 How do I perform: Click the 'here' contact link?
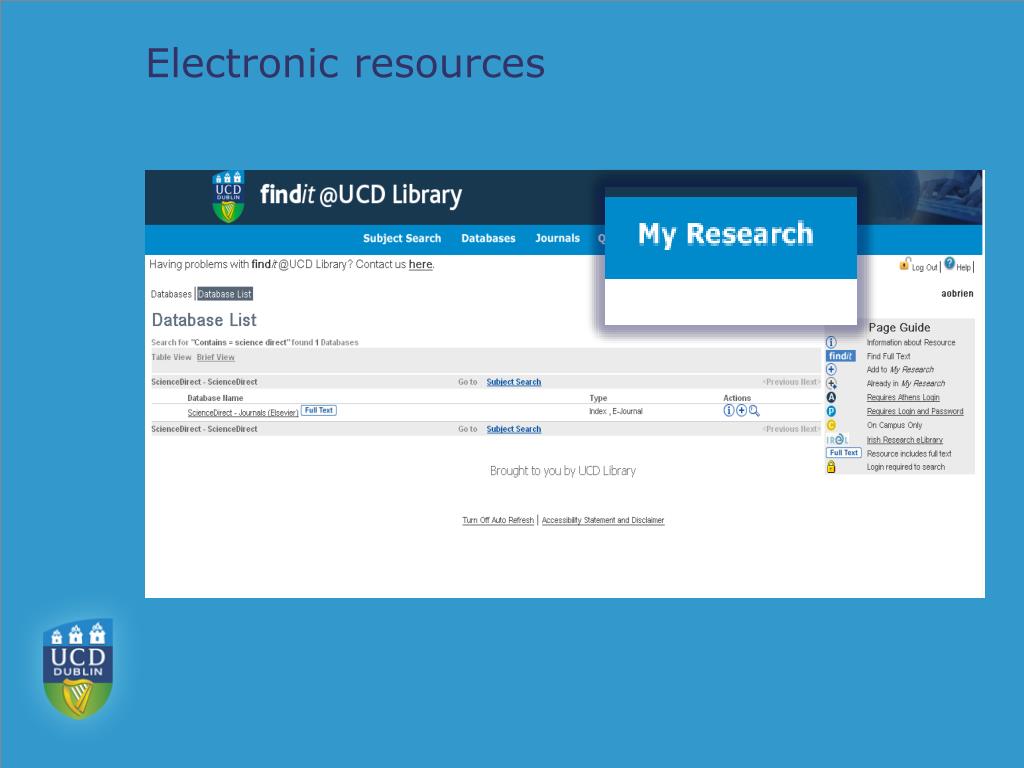(420, 264)
